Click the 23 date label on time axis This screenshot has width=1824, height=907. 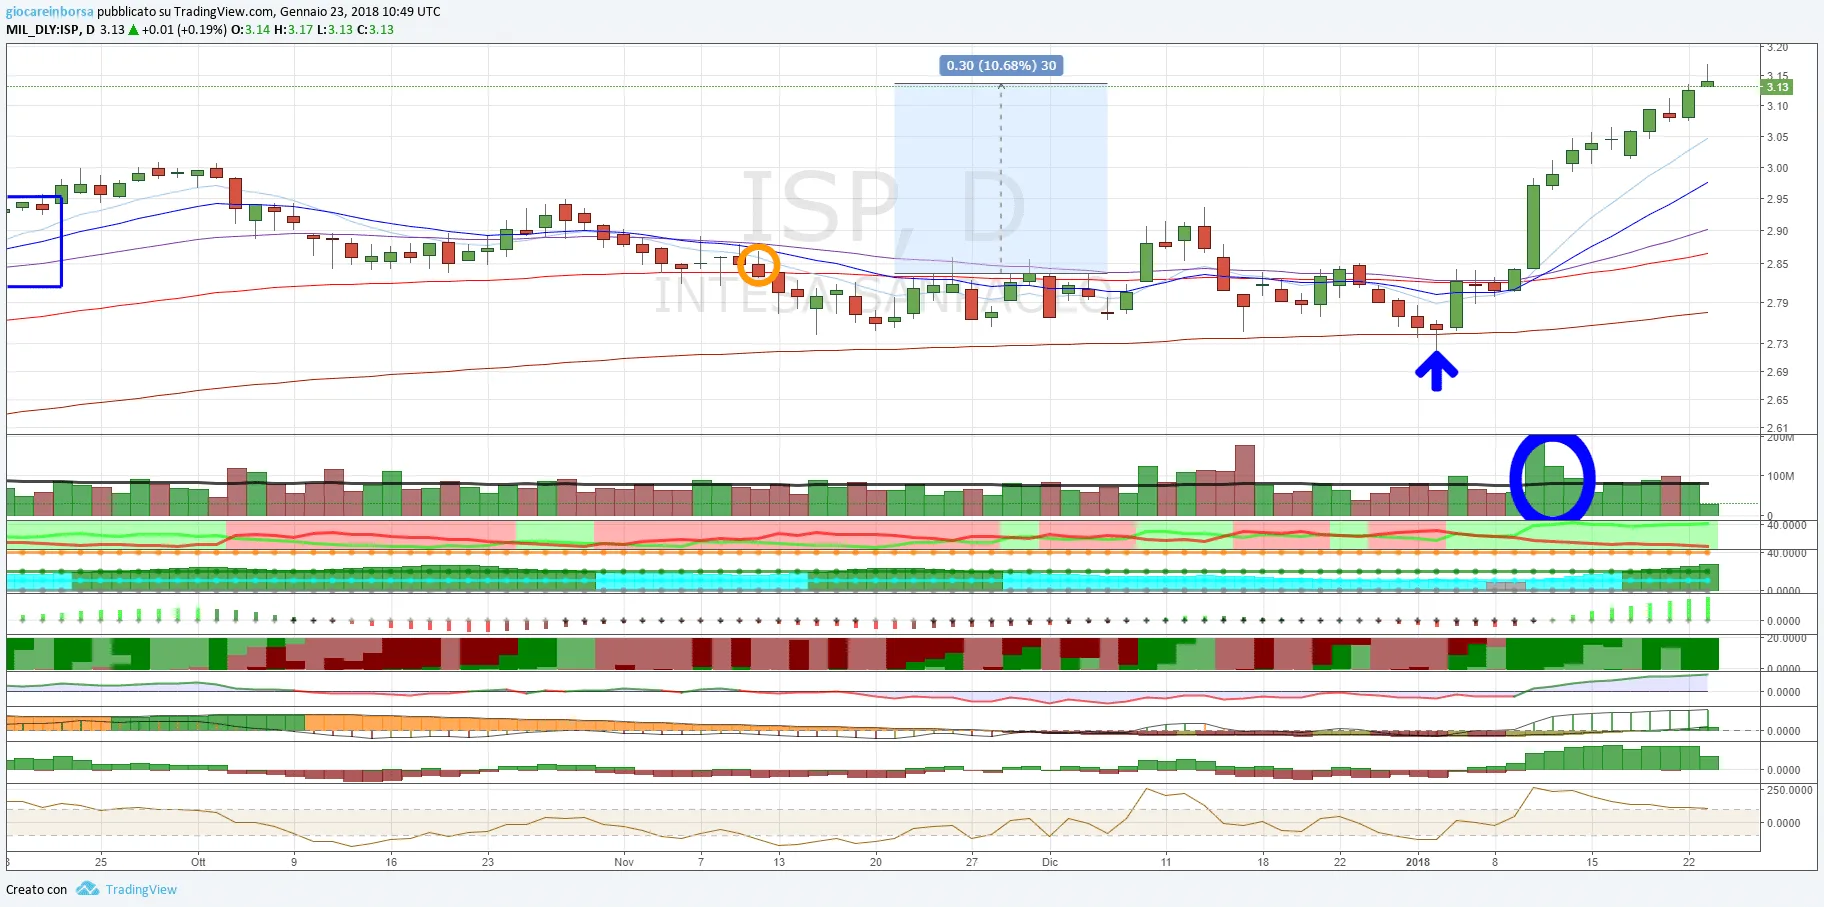click(488, 862)
